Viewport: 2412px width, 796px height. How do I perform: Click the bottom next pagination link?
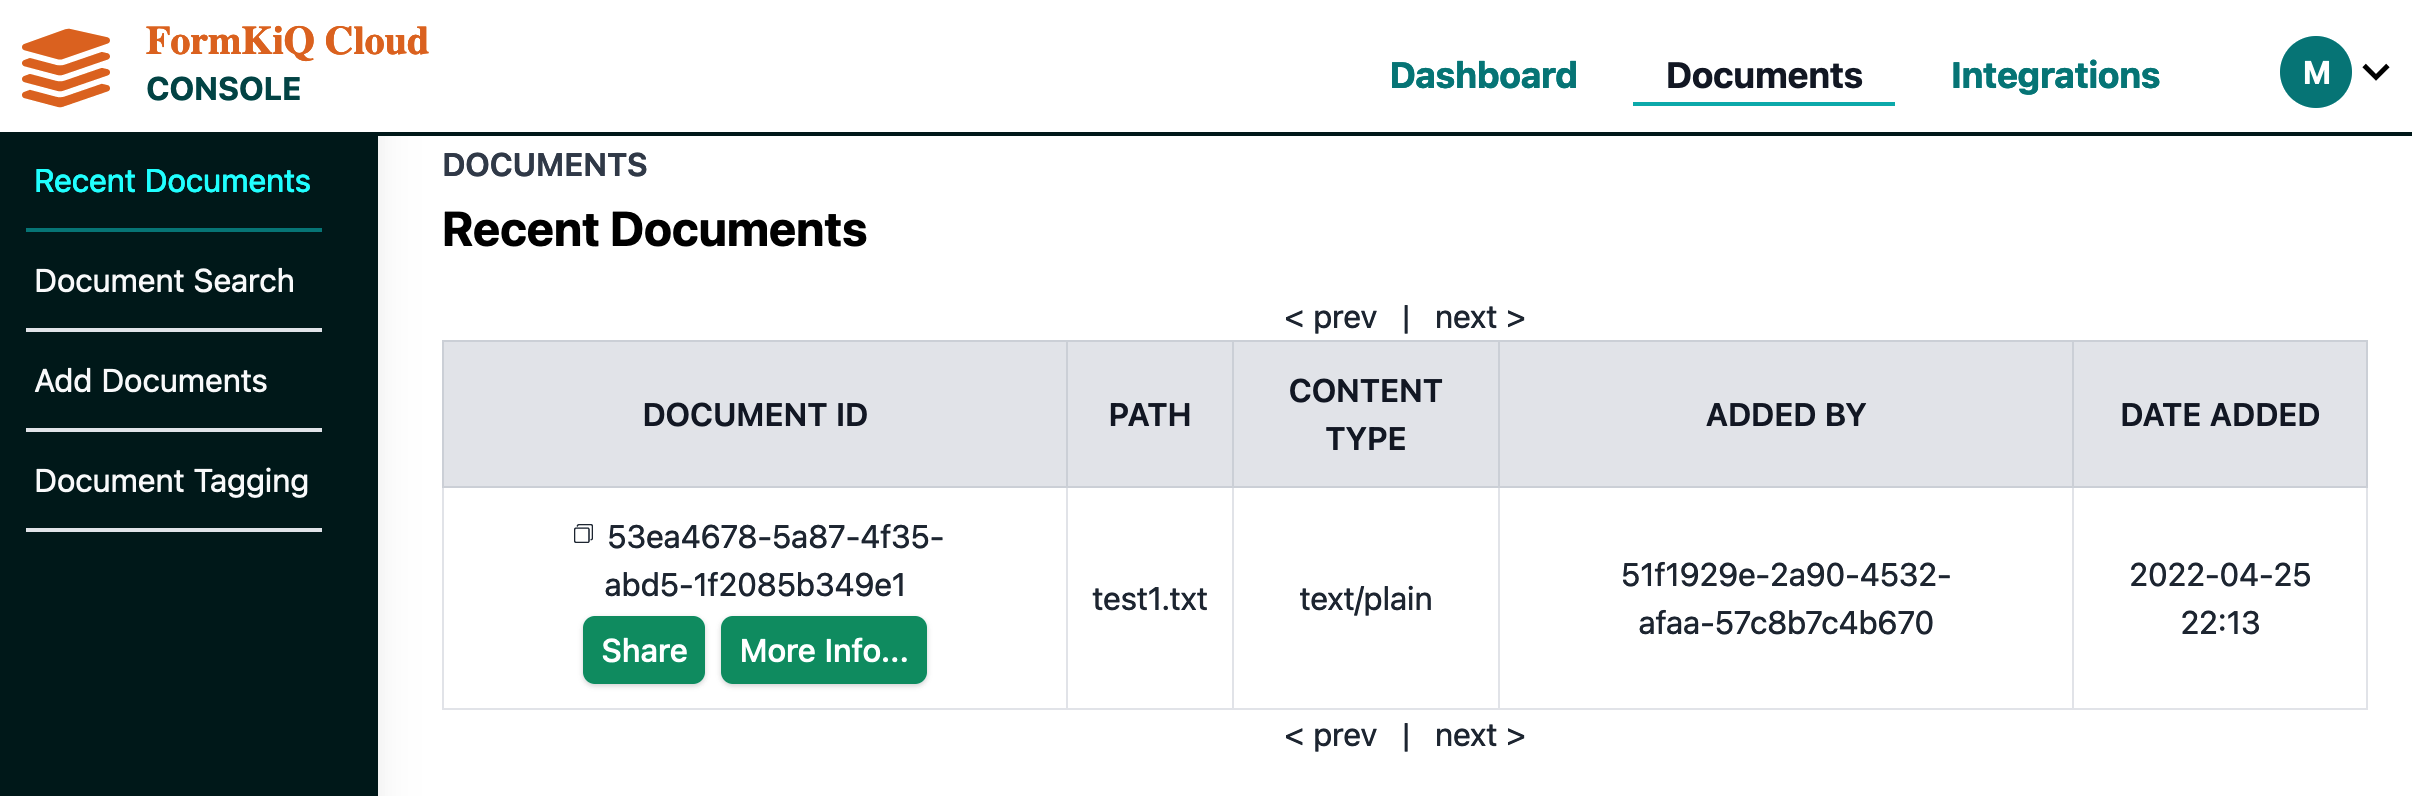pyautogui.click(x=1480, y=735)
